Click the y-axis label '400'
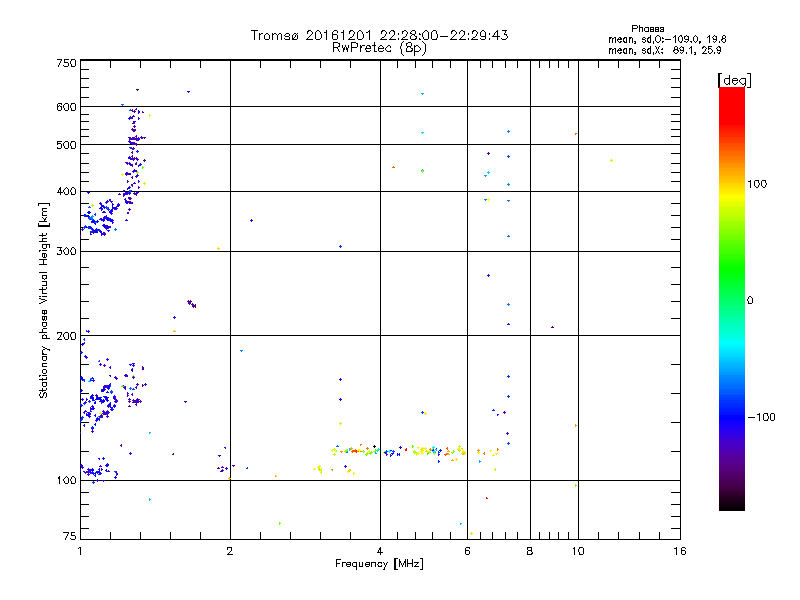 point(66,192)
